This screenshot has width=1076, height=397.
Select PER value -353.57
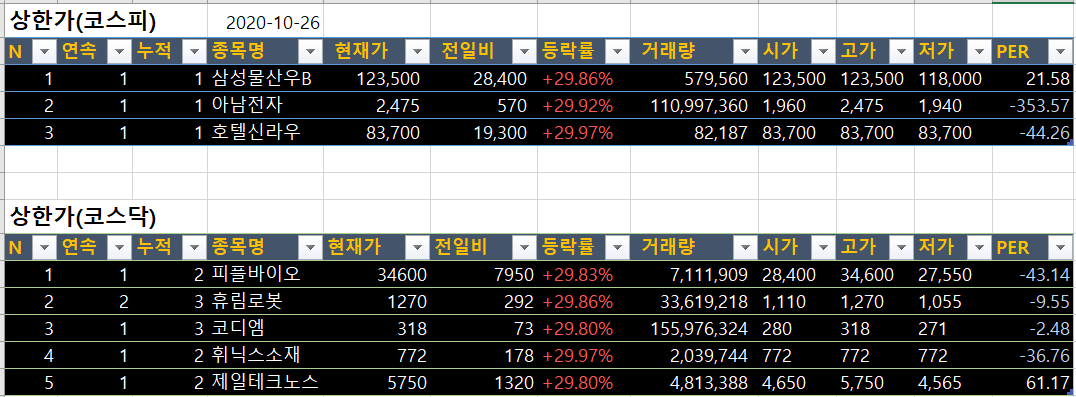point(1033,106)
